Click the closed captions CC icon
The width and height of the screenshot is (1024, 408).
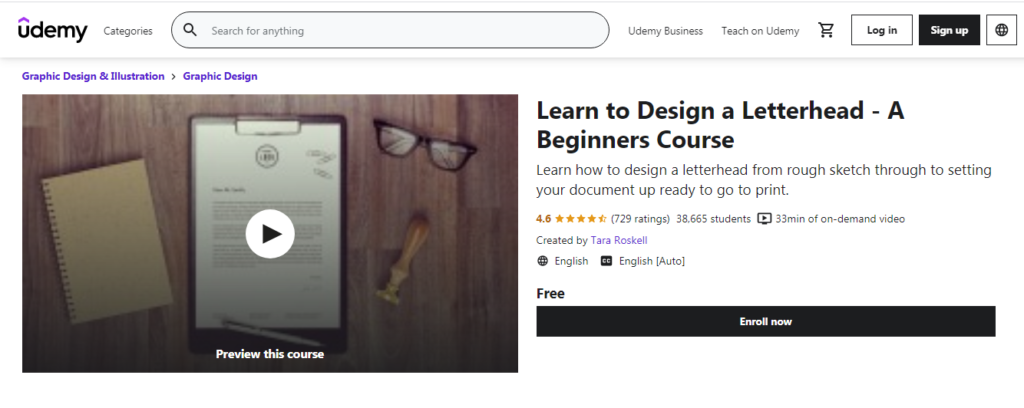pyautogui.click(x=606, y=261)
